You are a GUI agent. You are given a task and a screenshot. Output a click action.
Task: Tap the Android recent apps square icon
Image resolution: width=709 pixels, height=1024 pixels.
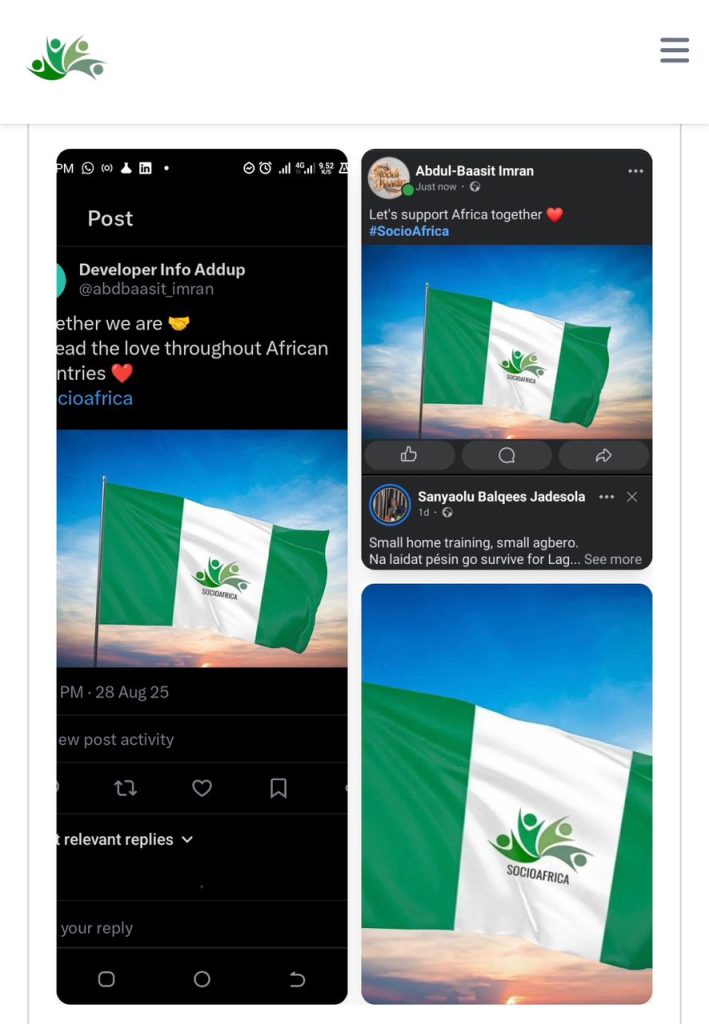(x=107, y=979)
